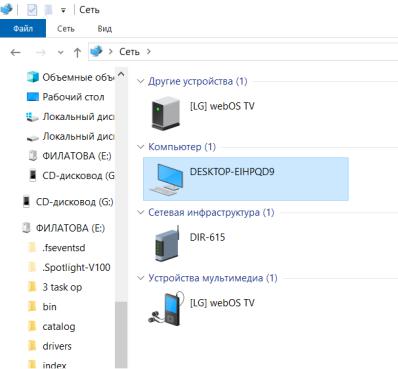Click the top-level CD-дисковод (G:) device icon
This screenshot has height=369, width=398.
(x=26, y=202)
